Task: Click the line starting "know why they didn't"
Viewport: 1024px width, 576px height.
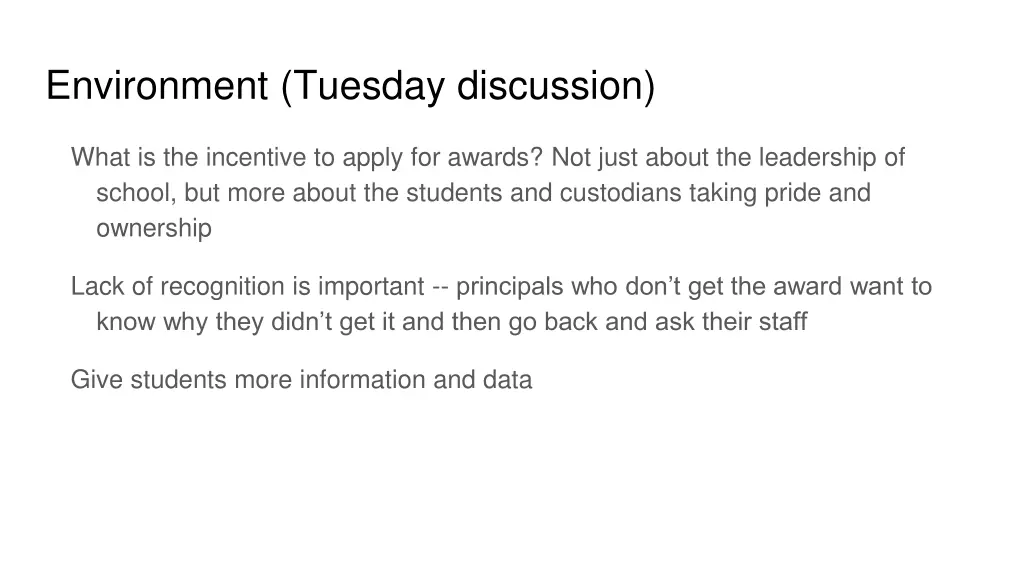Action: coord(451,322)
